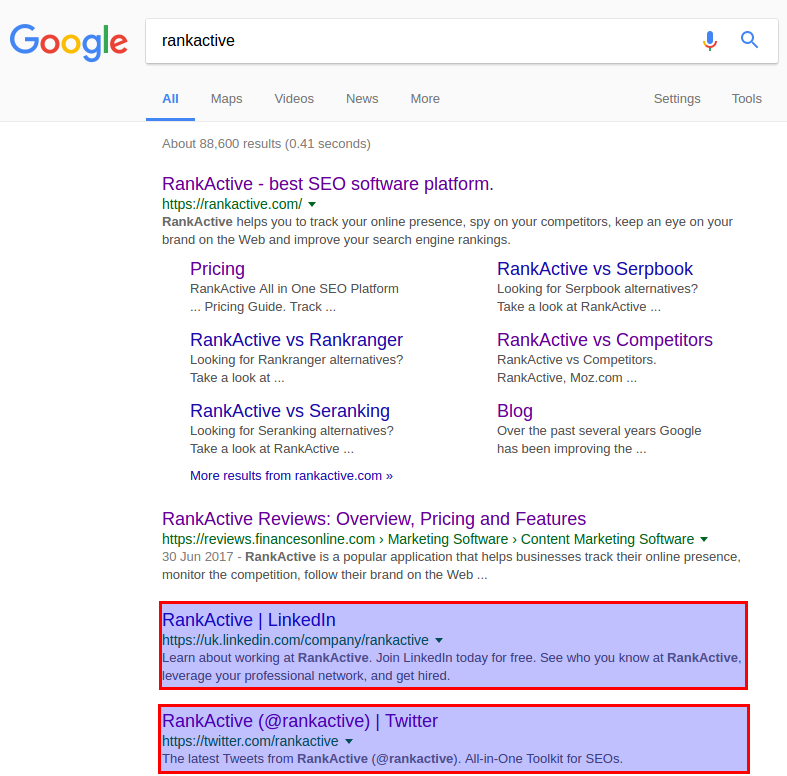The width and height of the screenshot is (787, 776).
Task: Switch to the Videos tab
Action: pos(294,99)
